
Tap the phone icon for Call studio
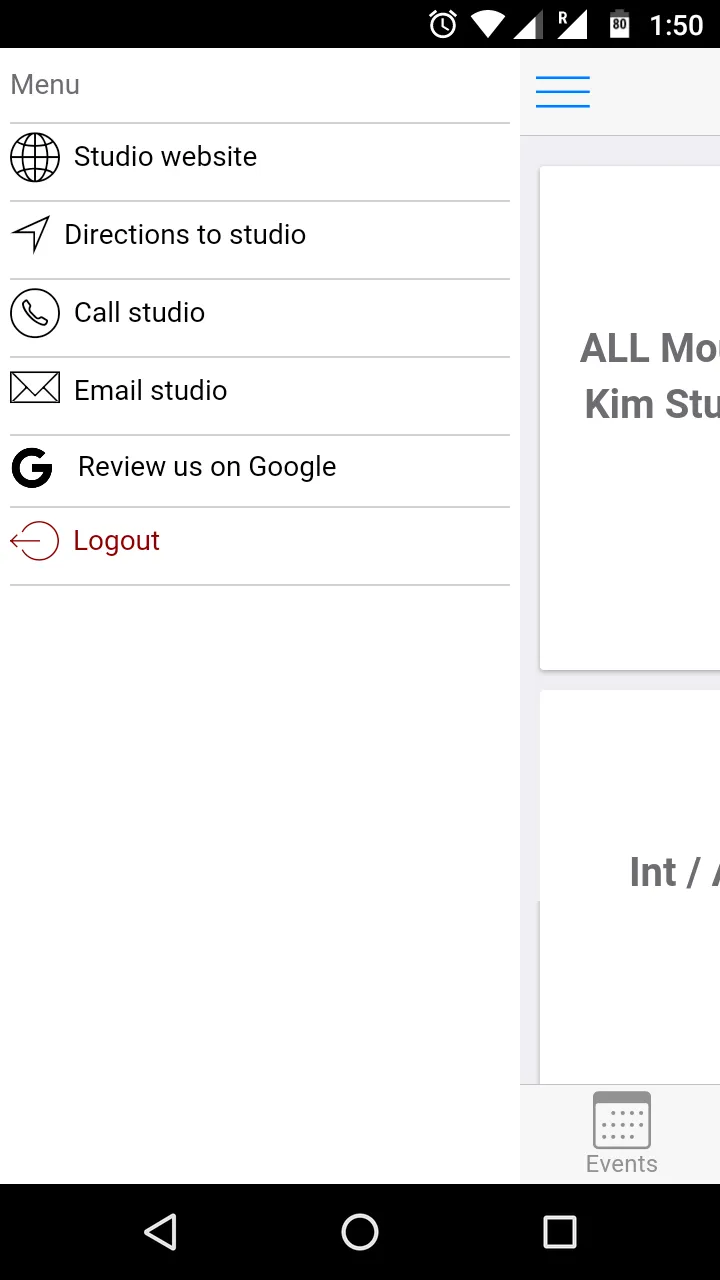tap(35, 313)
